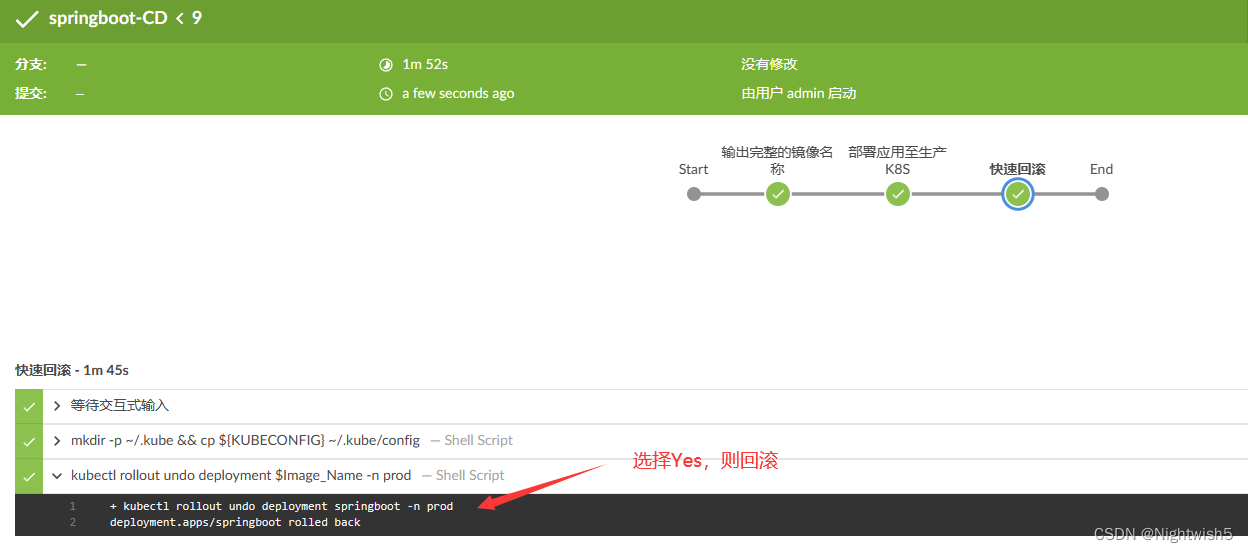Click the duration clock icon beside 1m 52s
This screenshot has width=1248, height=553.
tap(386, 64)
